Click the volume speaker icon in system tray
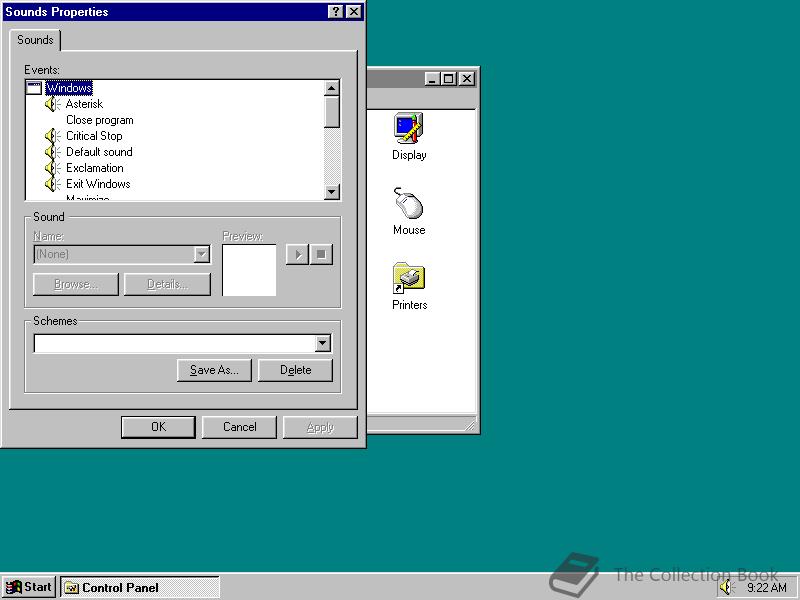Screen dimensions: 800x600 coord(727,587)
